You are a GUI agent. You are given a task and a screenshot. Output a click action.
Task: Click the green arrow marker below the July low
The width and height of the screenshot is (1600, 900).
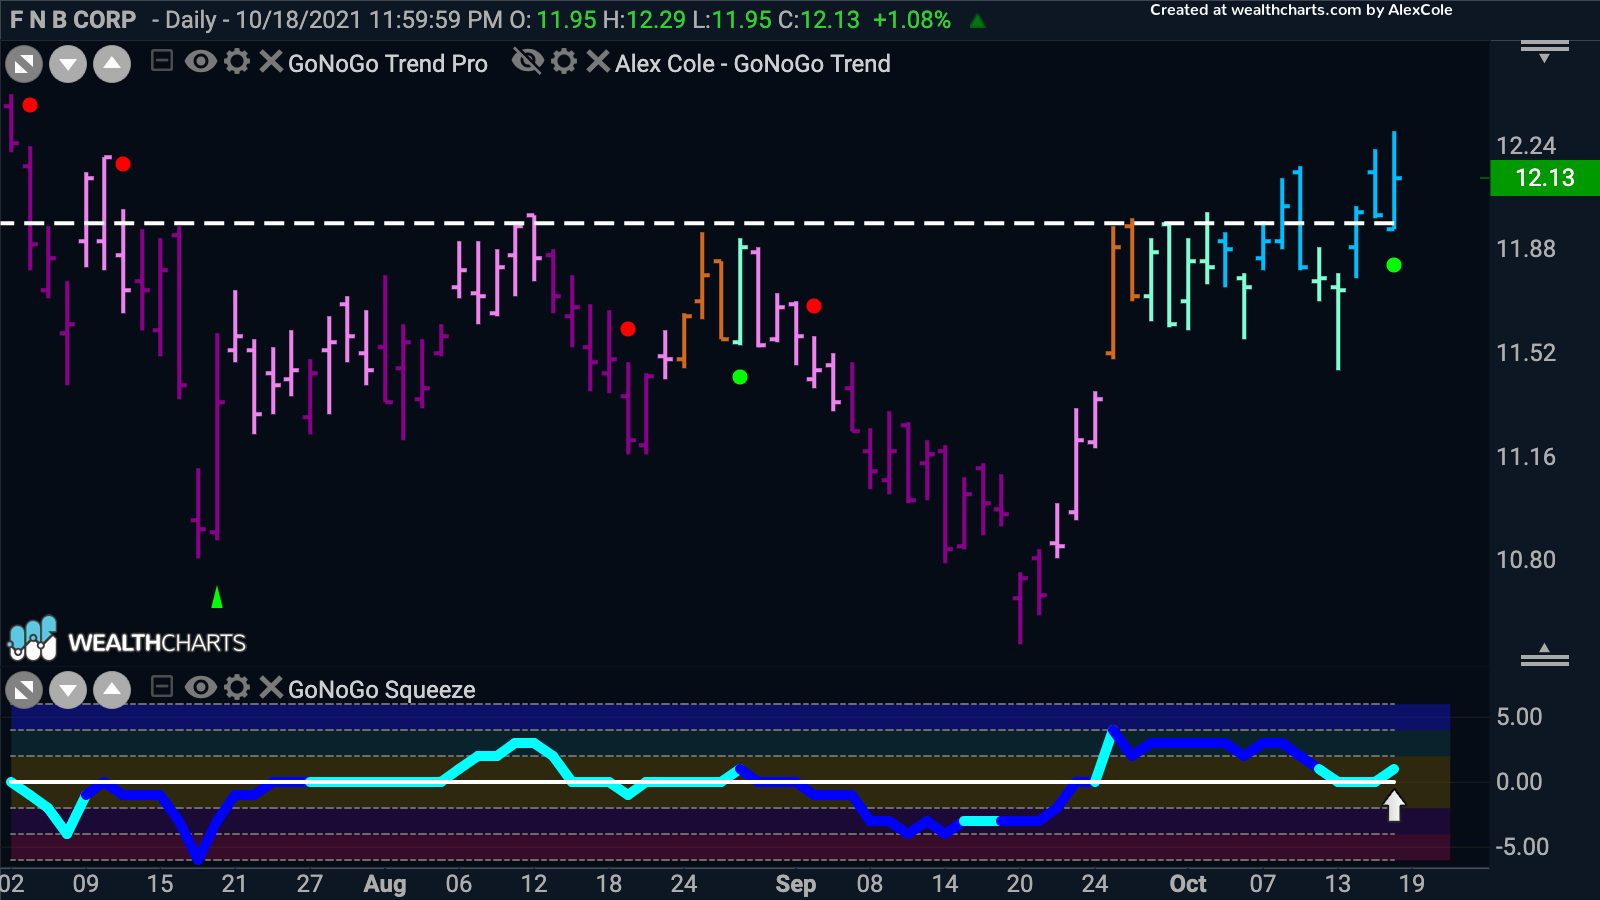tap(217, 597)
